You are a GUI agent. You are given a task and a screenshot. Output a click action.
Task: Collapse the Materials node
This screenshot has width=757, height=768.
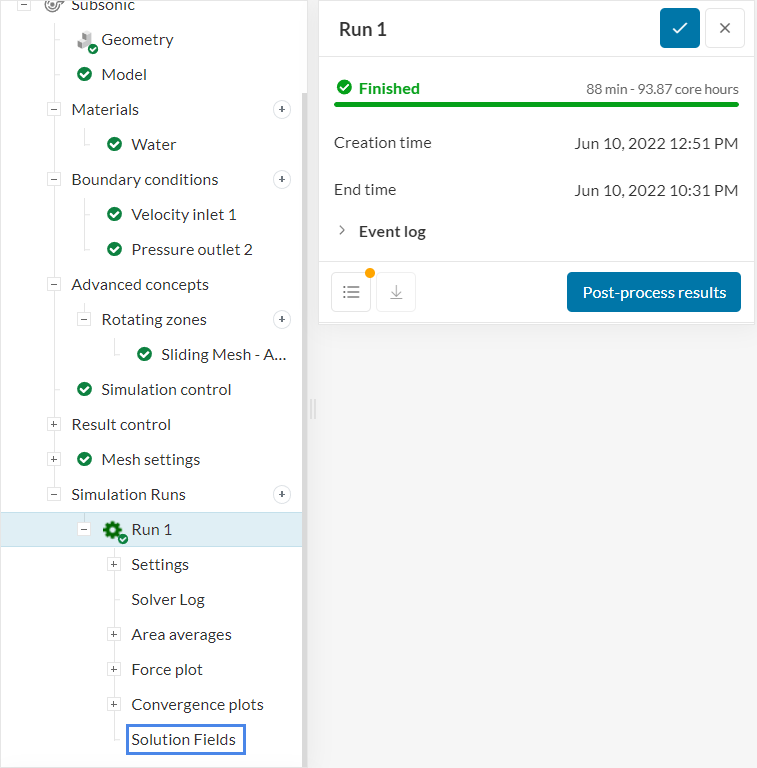coord(54,109)
